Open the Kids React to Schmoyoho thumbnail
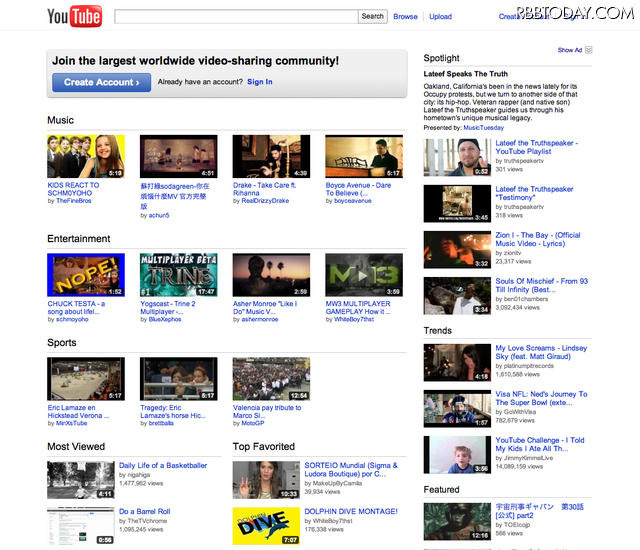 coord(86,156)
